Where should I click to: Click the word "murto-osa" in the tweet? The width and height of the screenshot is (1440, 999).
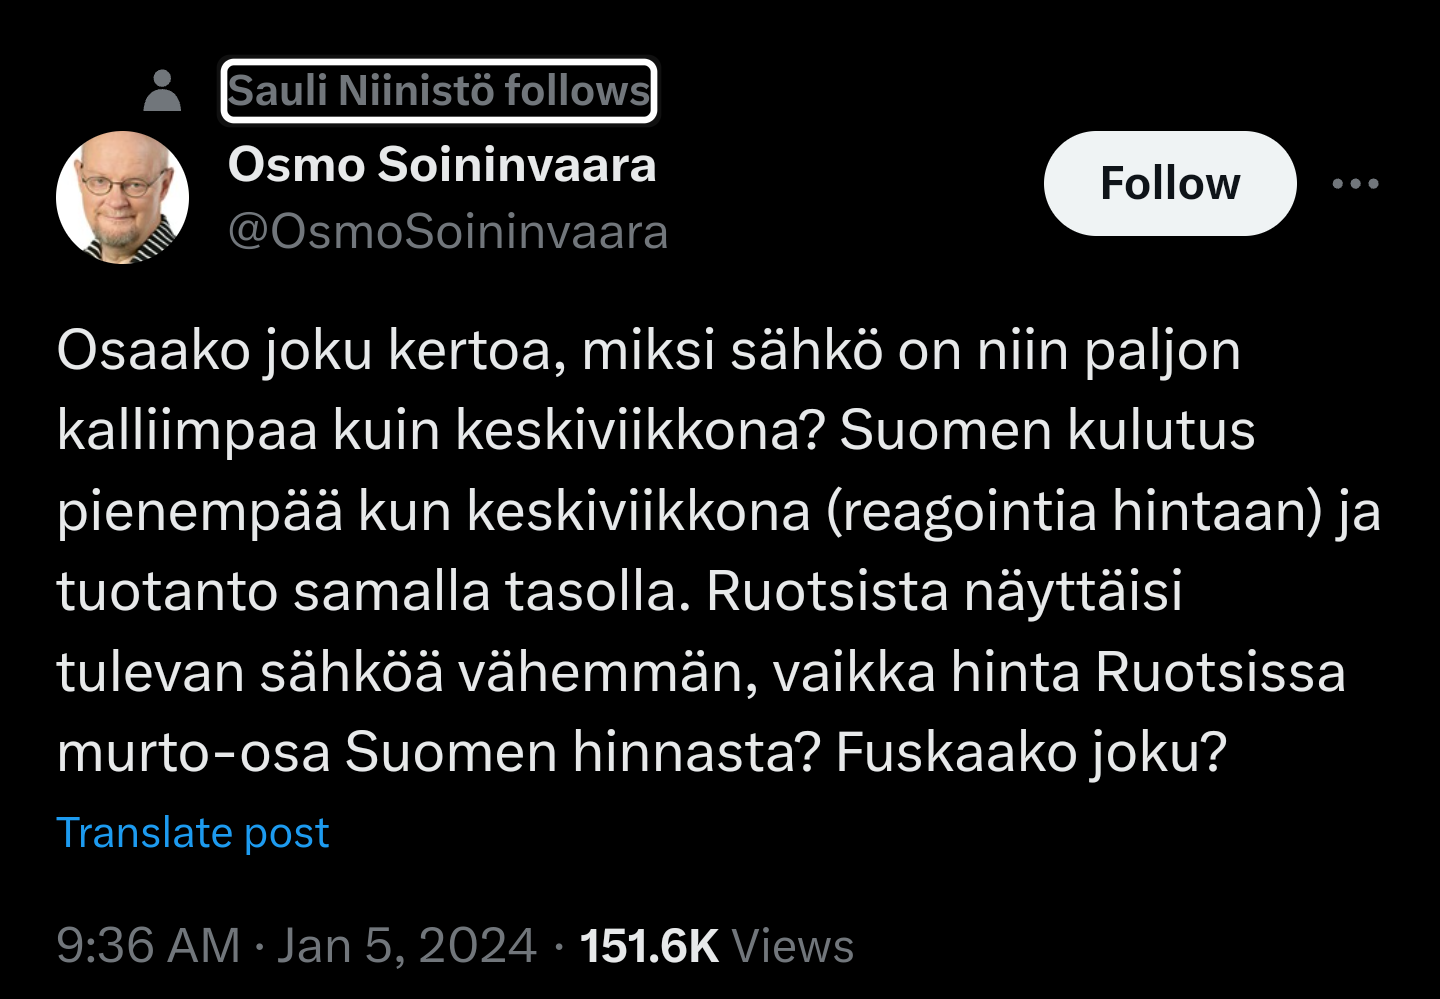(193, 752)
